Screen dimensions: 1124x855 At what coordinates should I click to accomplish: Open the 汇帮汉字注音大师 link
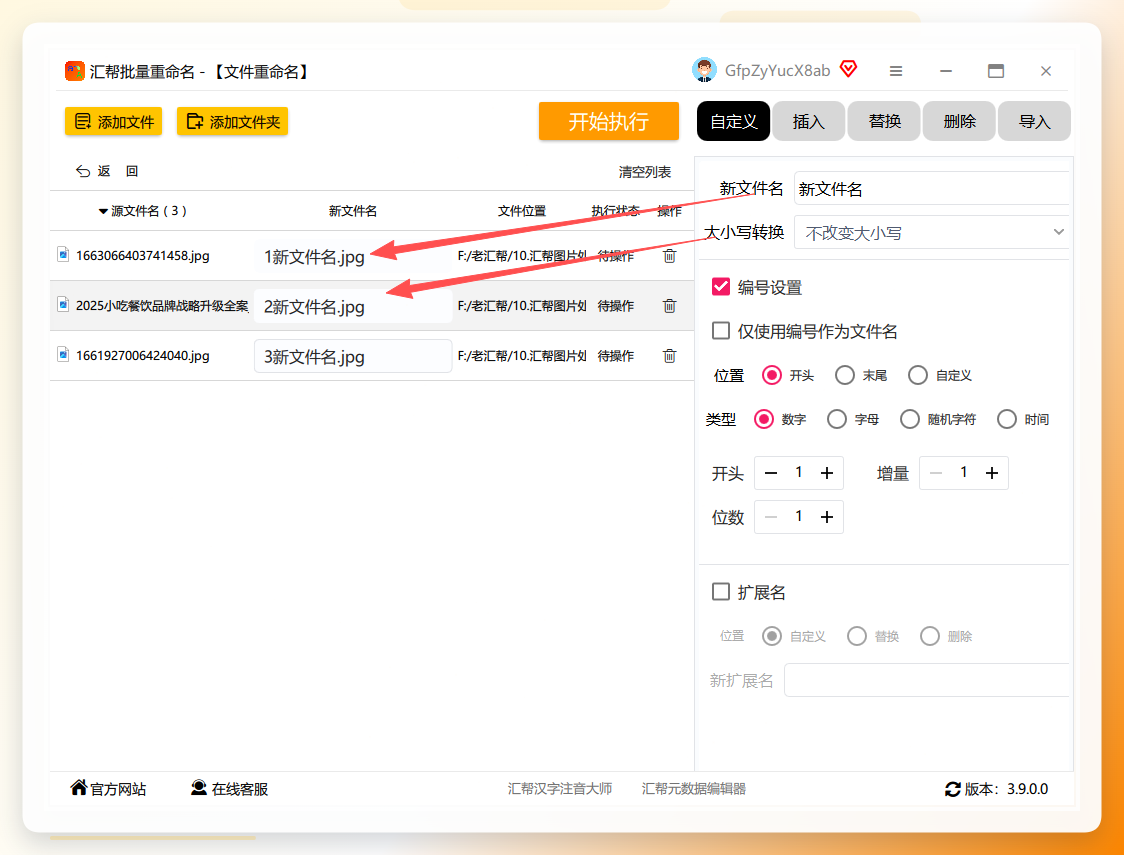(x=560, y=789)
